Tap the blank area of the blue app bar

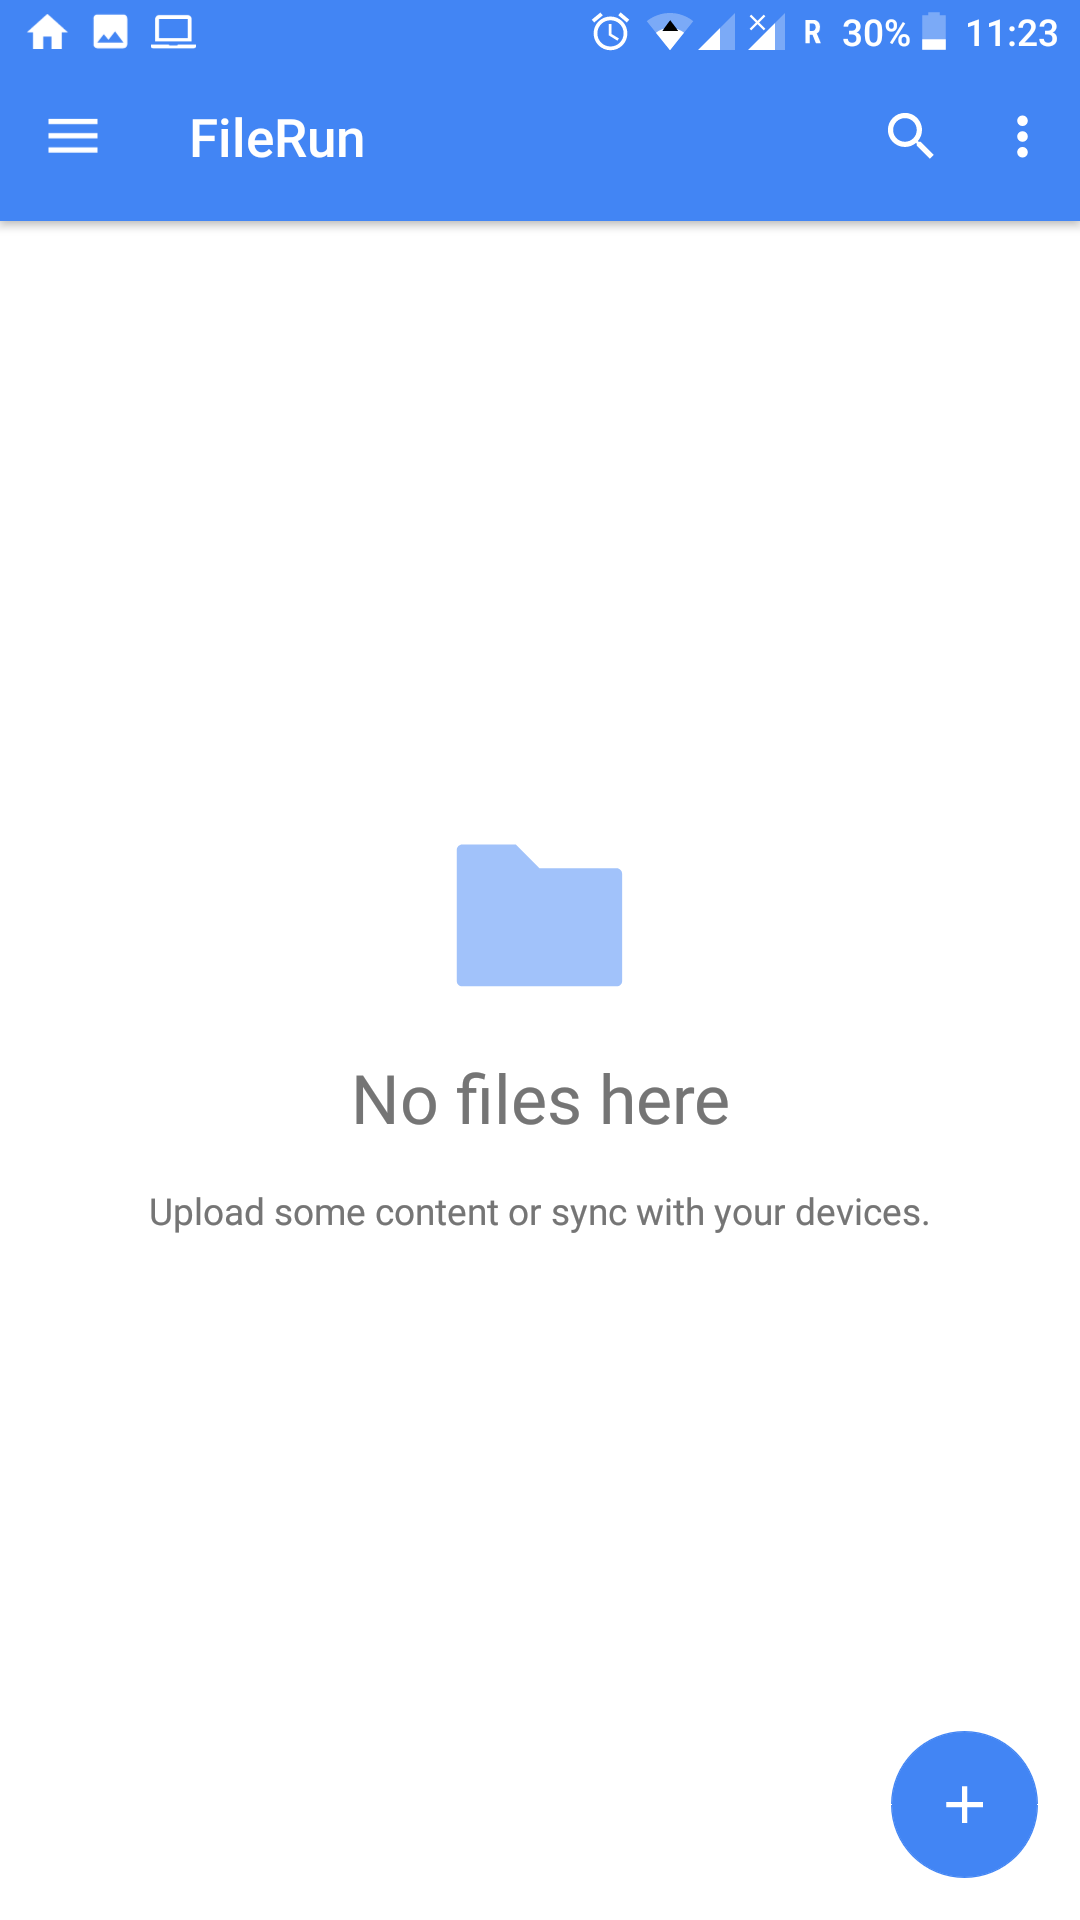[620, 138]
